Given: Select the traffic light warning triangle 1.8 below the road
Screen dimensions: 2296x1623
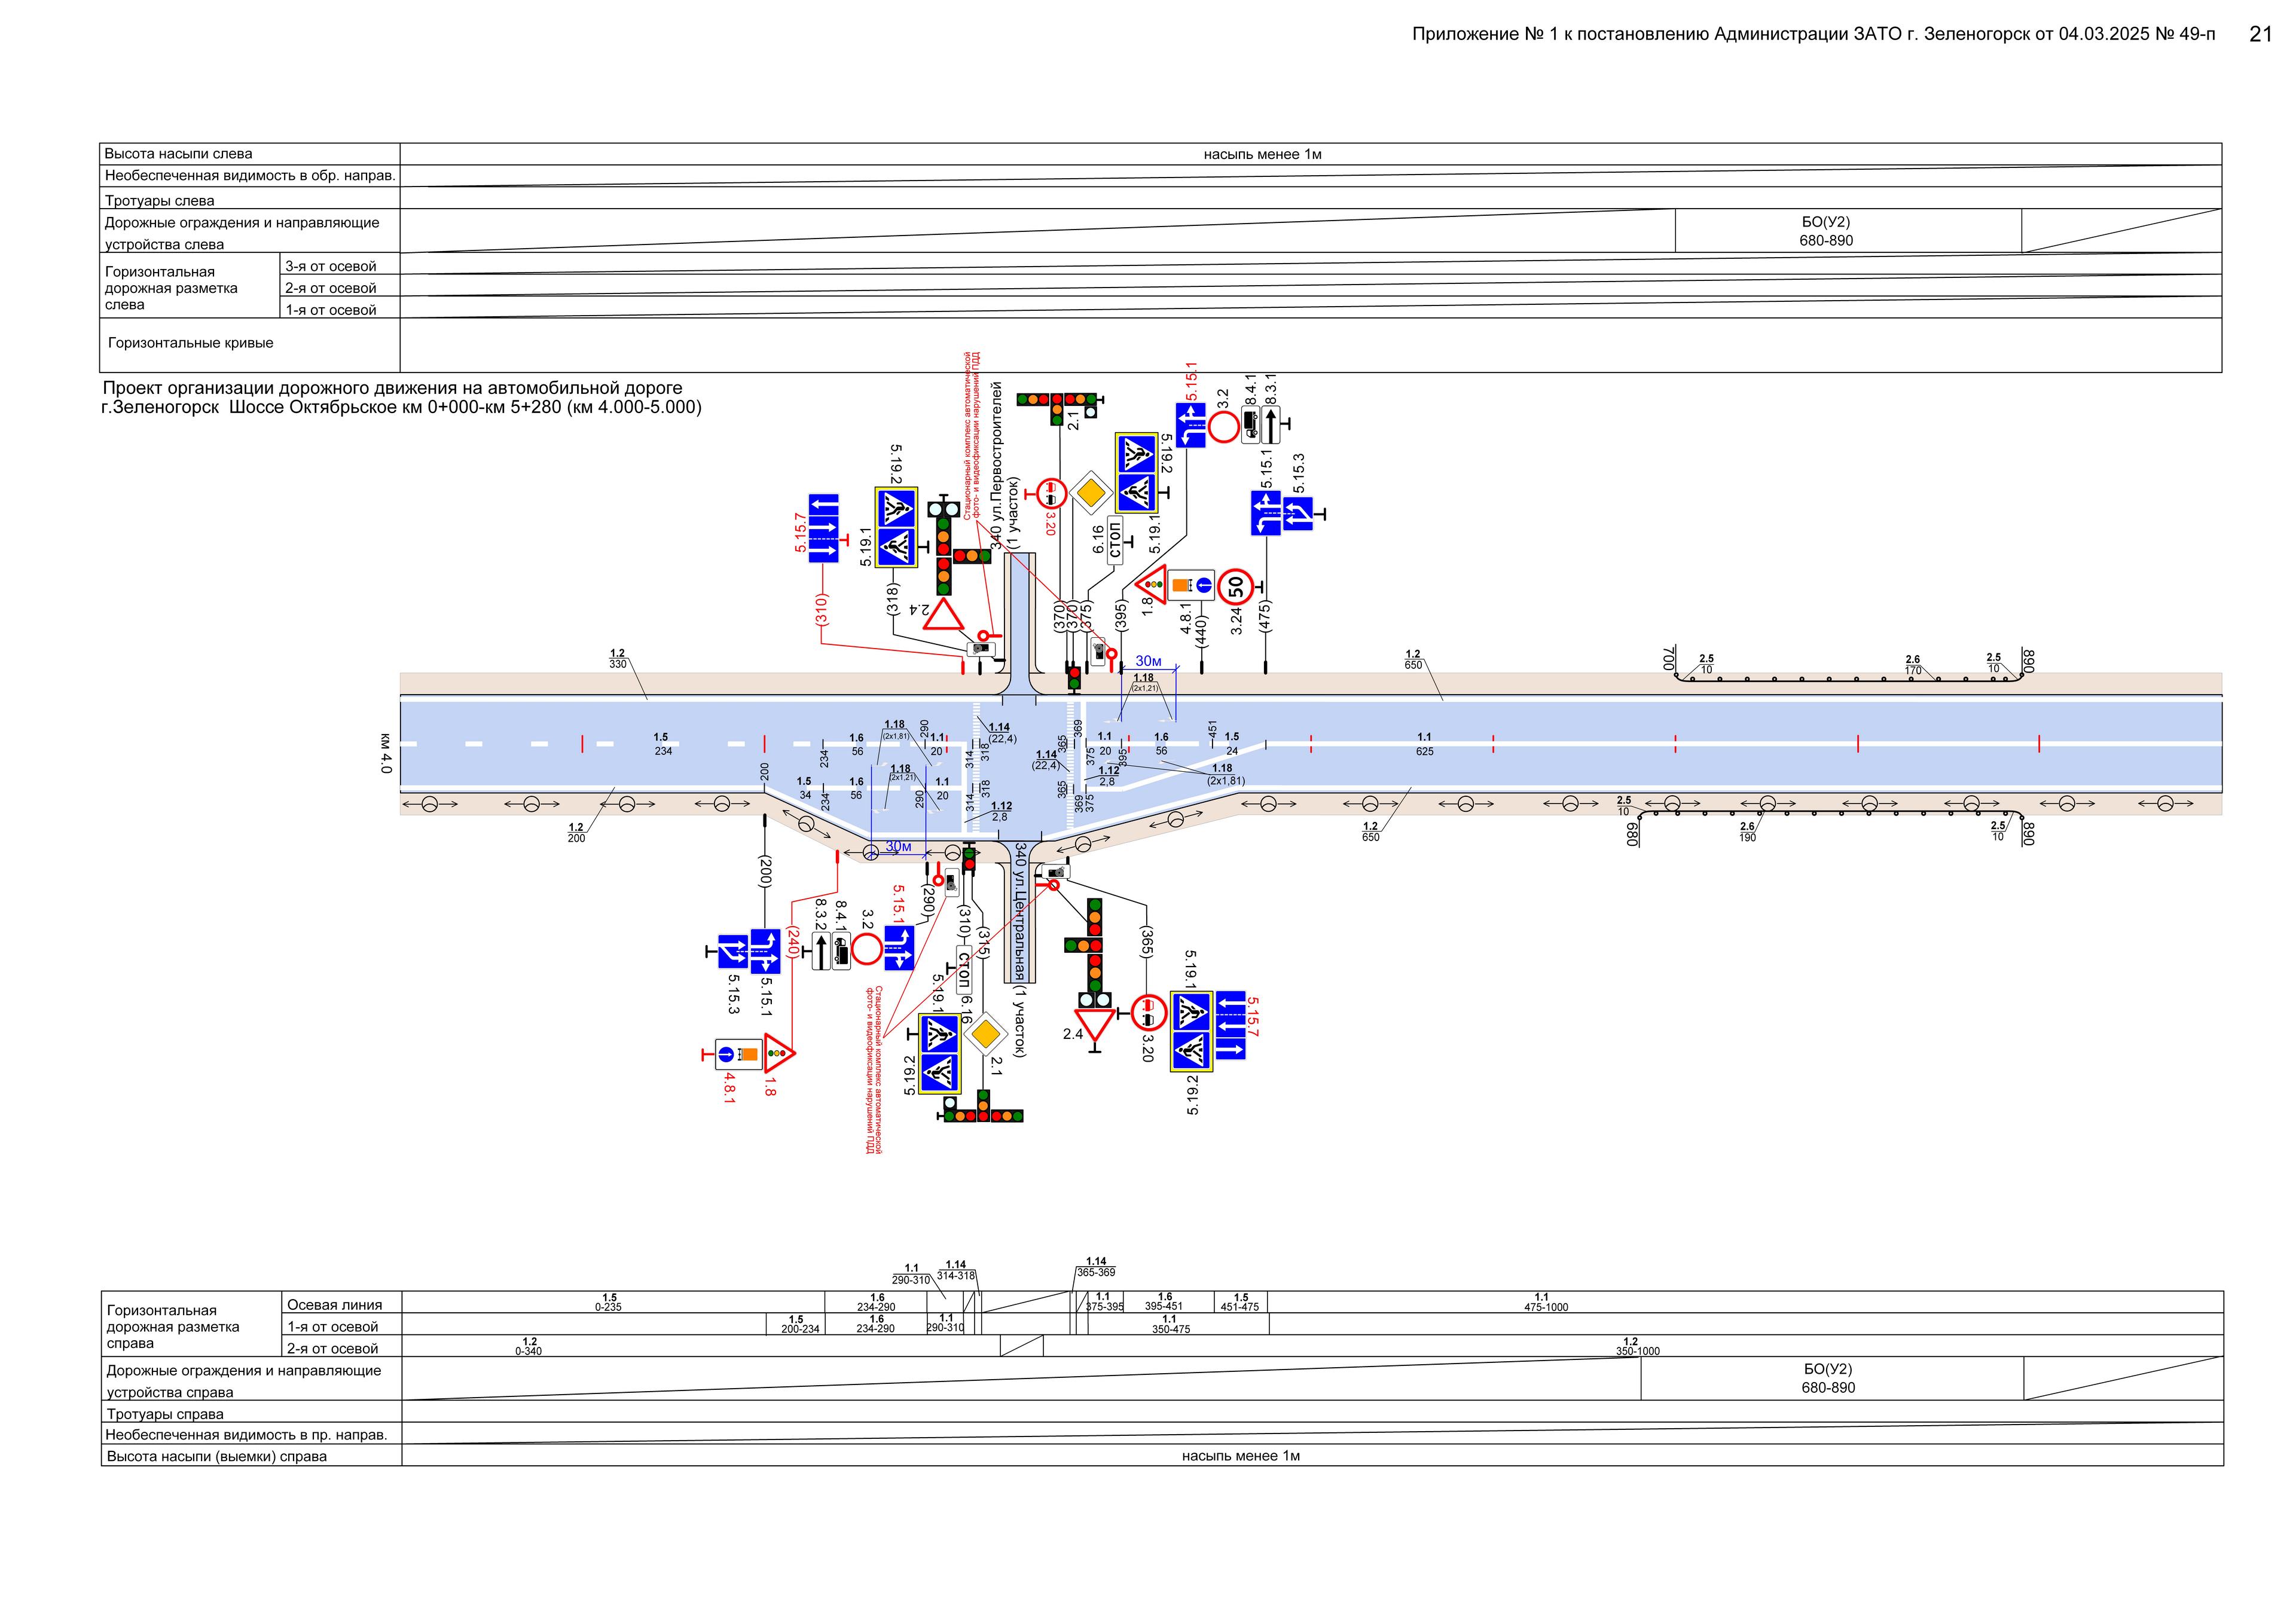Looking at the screenshot, I should tap(778, 1053).
